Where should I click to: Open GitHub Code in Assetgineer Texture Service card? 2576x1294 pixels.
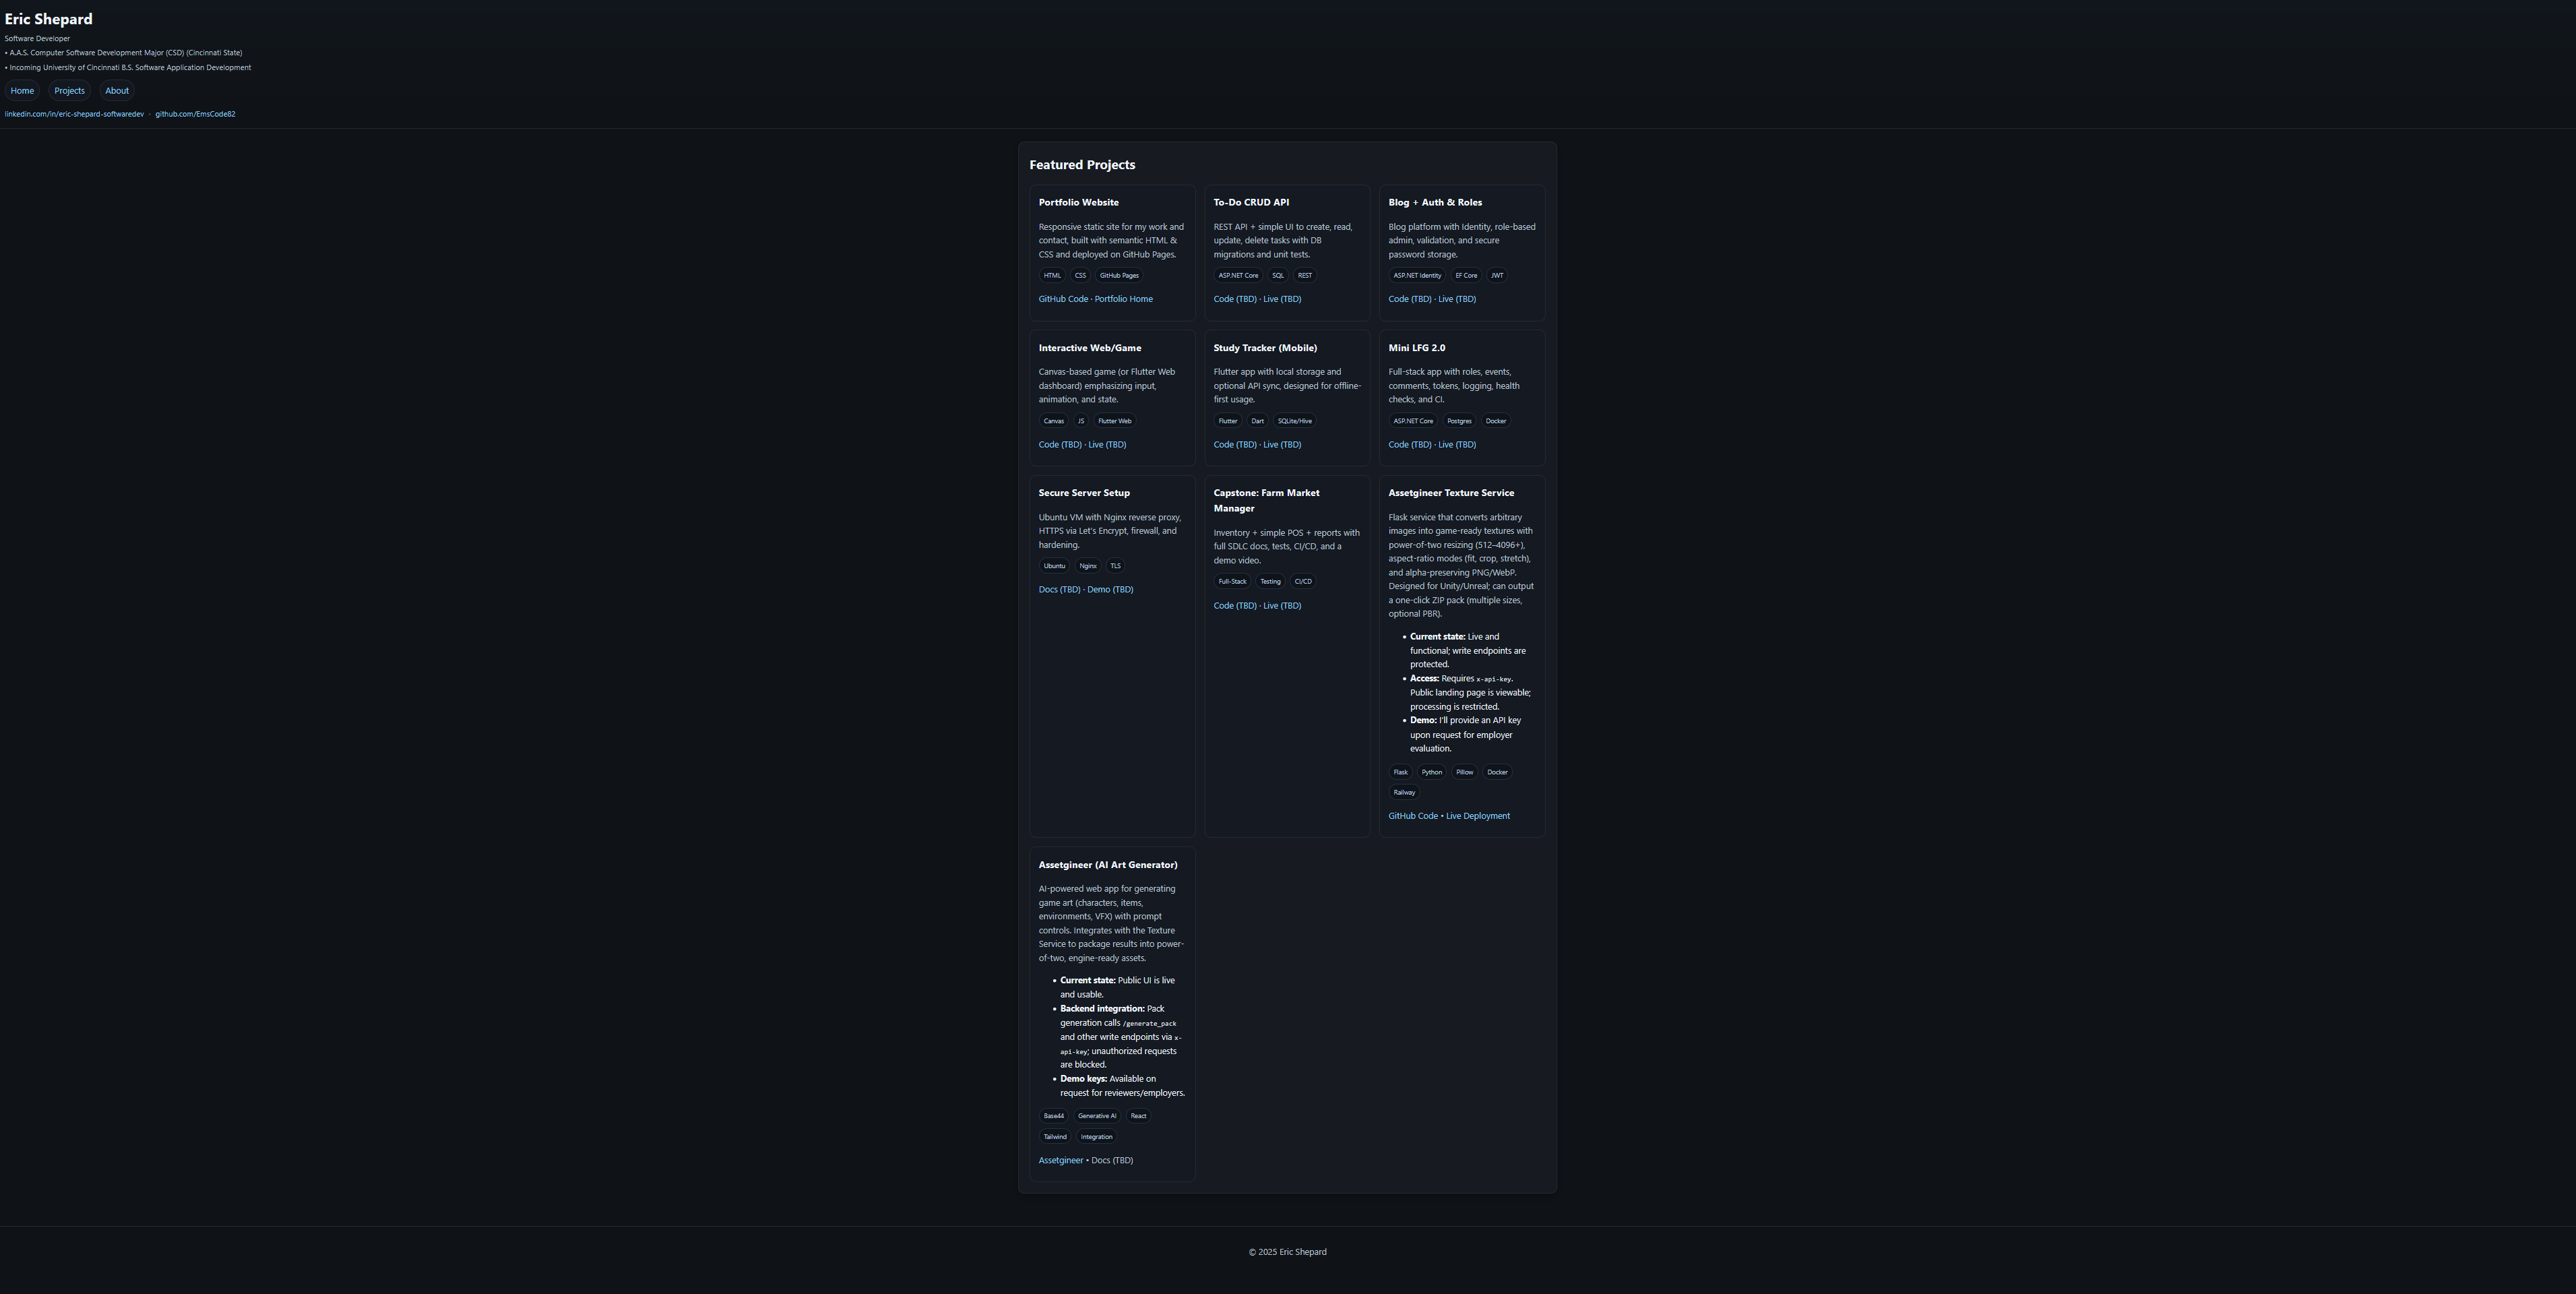1413,816
